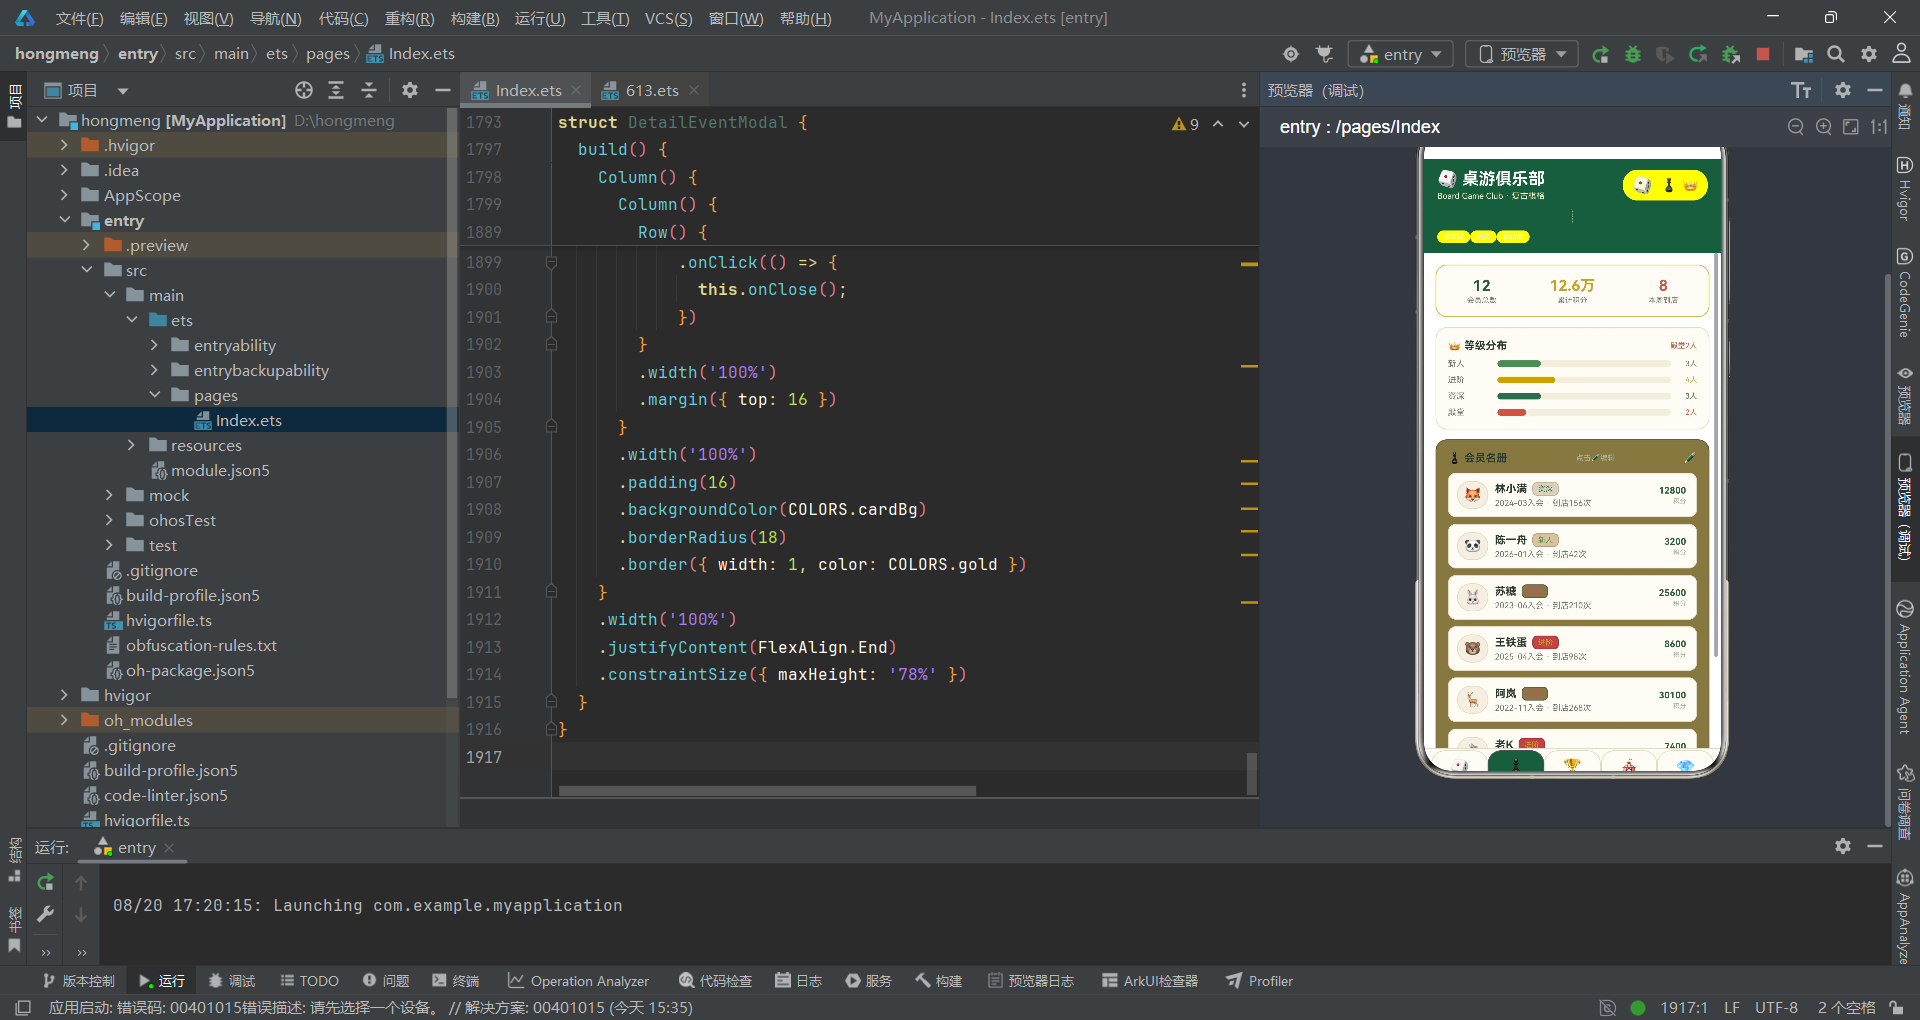Open the 构建(B) menu
Image resolution: width=1920 pixels, height=1020 pixels.
(474, 18)
